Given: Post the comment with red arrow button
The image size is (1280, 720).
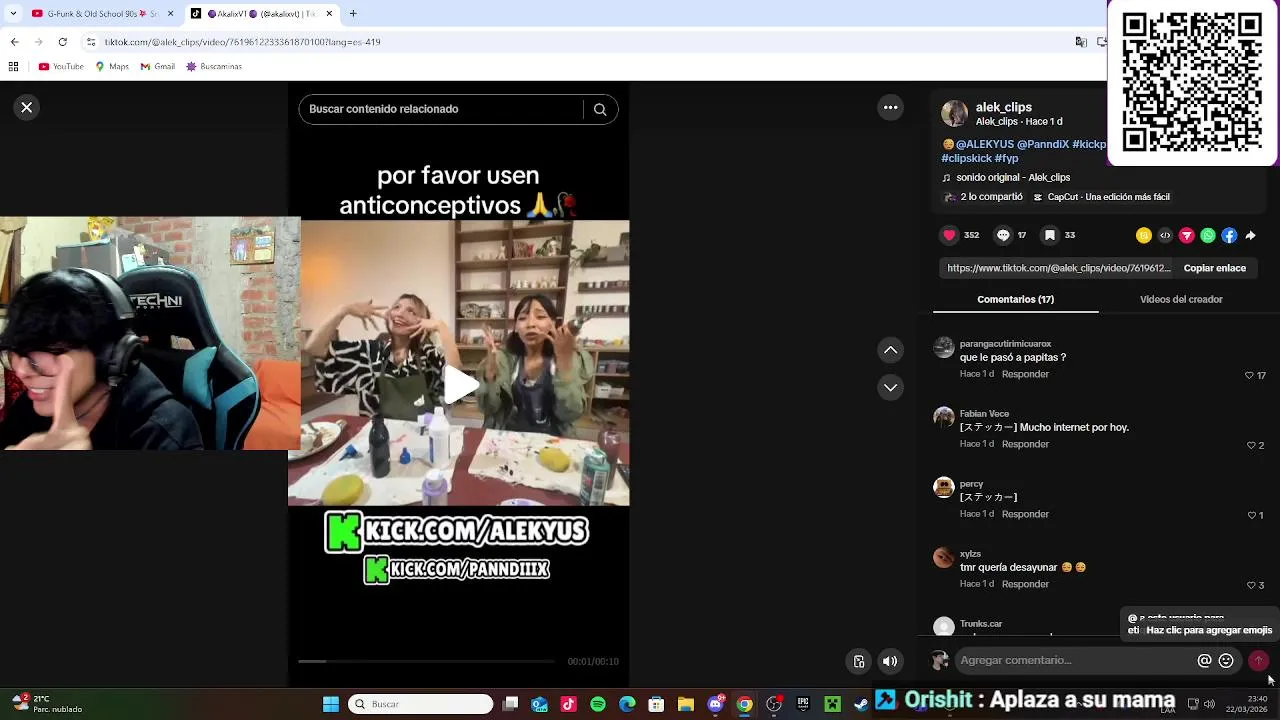Looking at the screenshot, I should click(x=1258, y=660).
